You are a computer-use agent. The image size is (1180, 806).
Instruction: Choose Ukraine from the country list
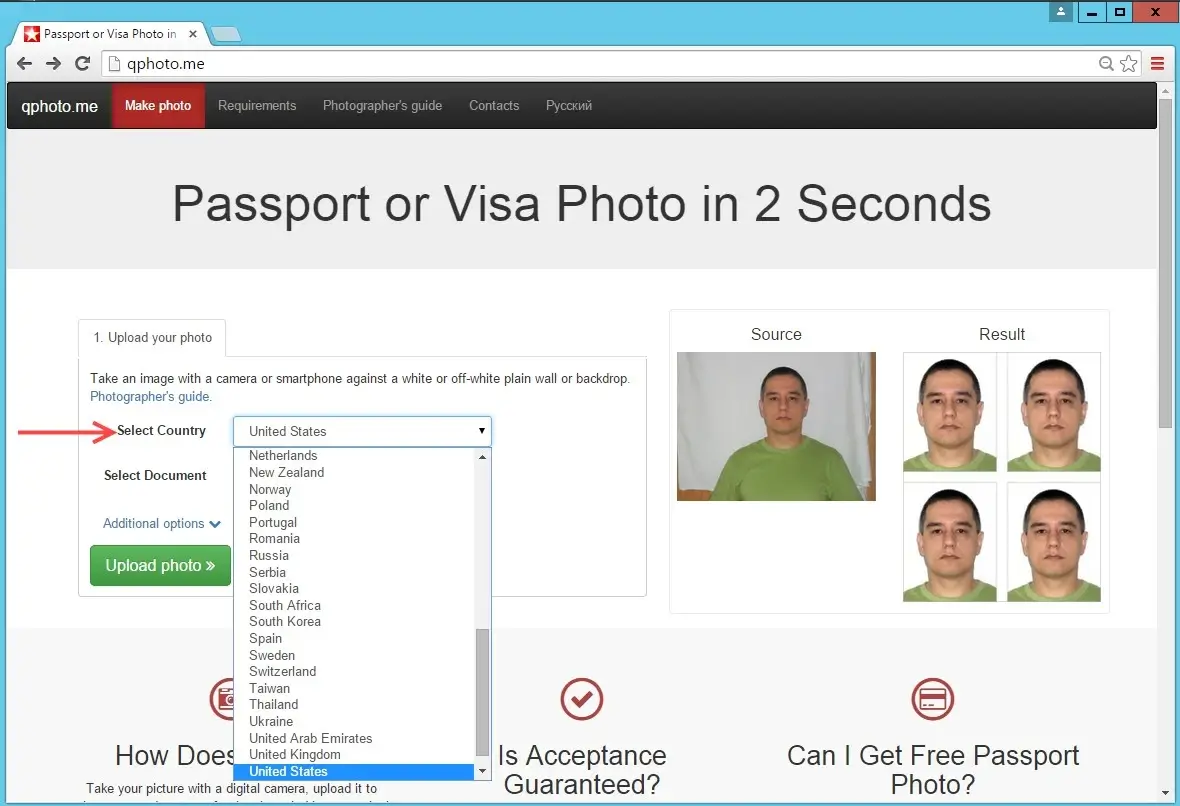354,721
